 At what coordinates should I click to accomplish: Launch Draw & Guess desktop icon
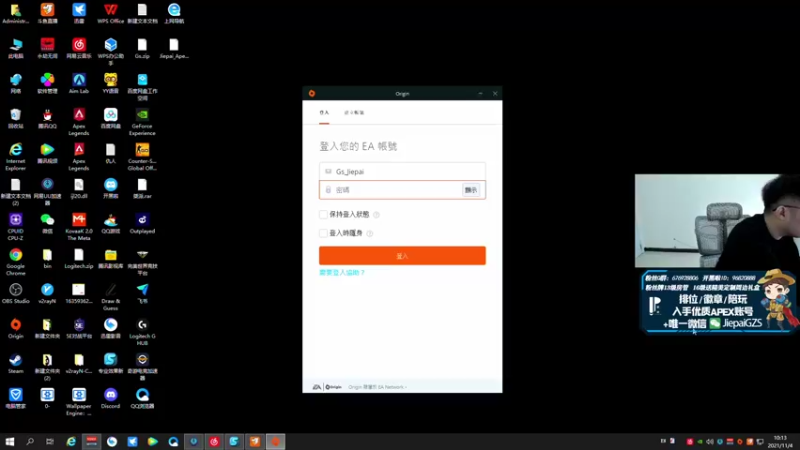click(x=111, y=297)
